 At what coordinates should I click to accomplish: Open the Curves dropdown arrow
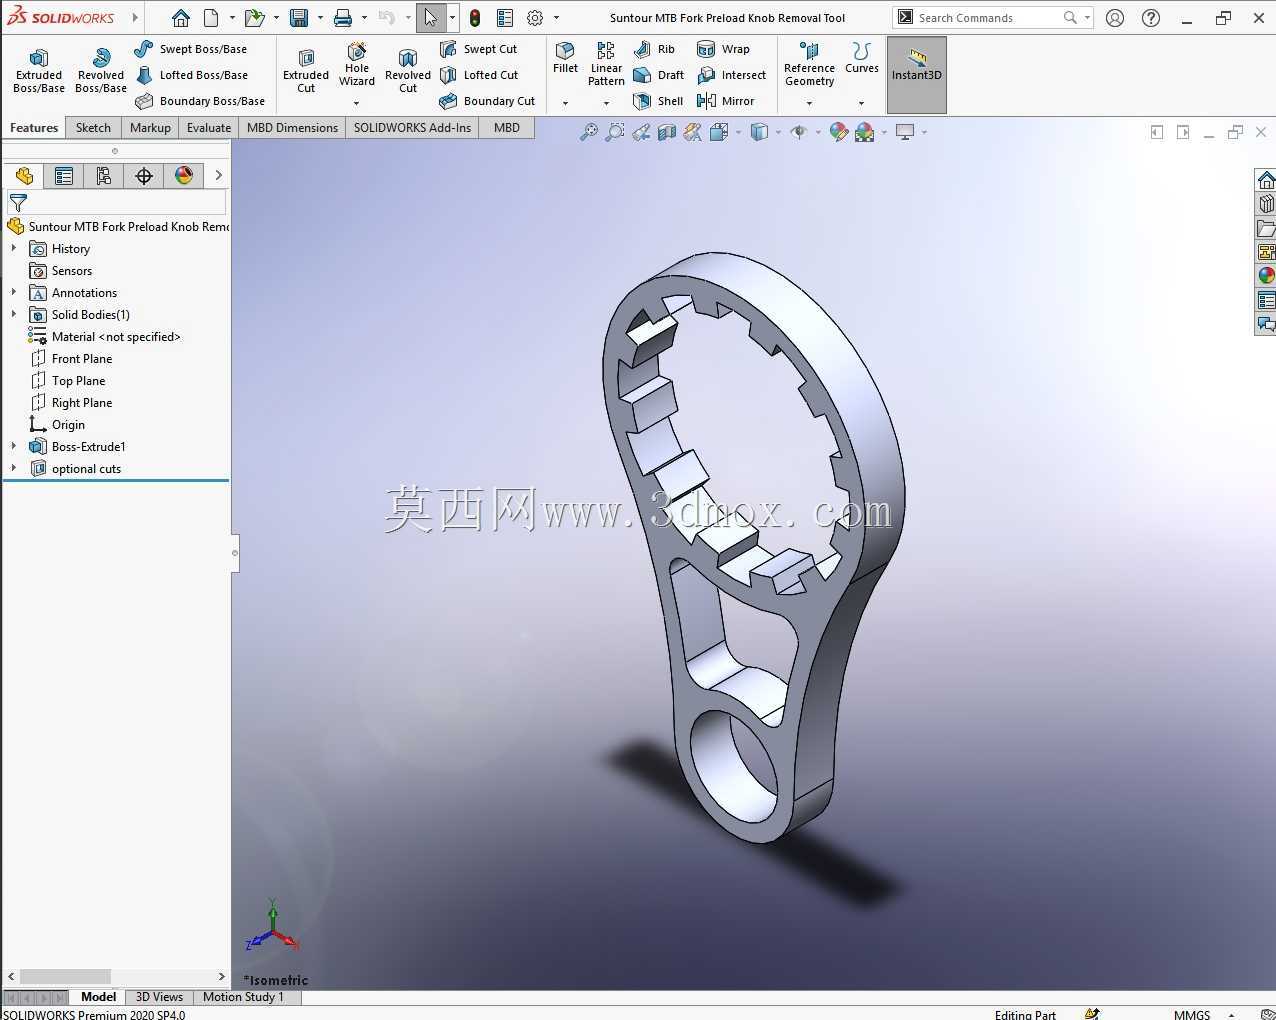(x=861, y=103)
